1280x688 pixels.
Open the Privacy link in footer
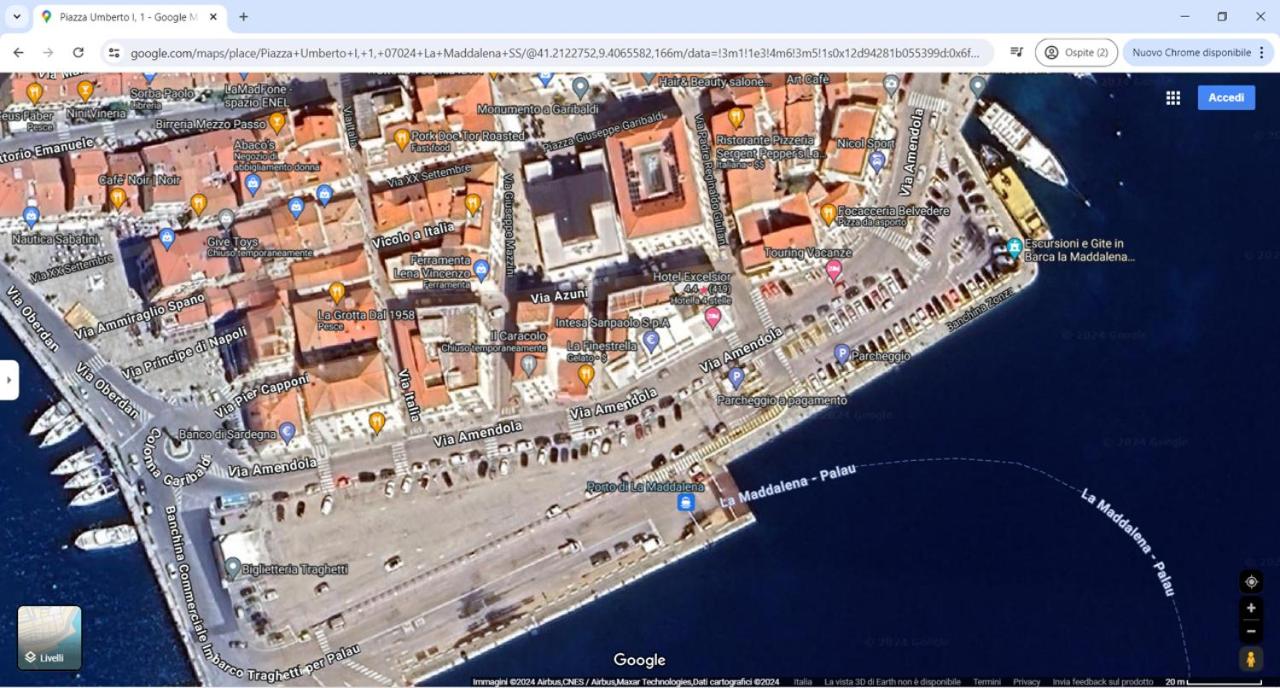click(x=1026, y=682)
